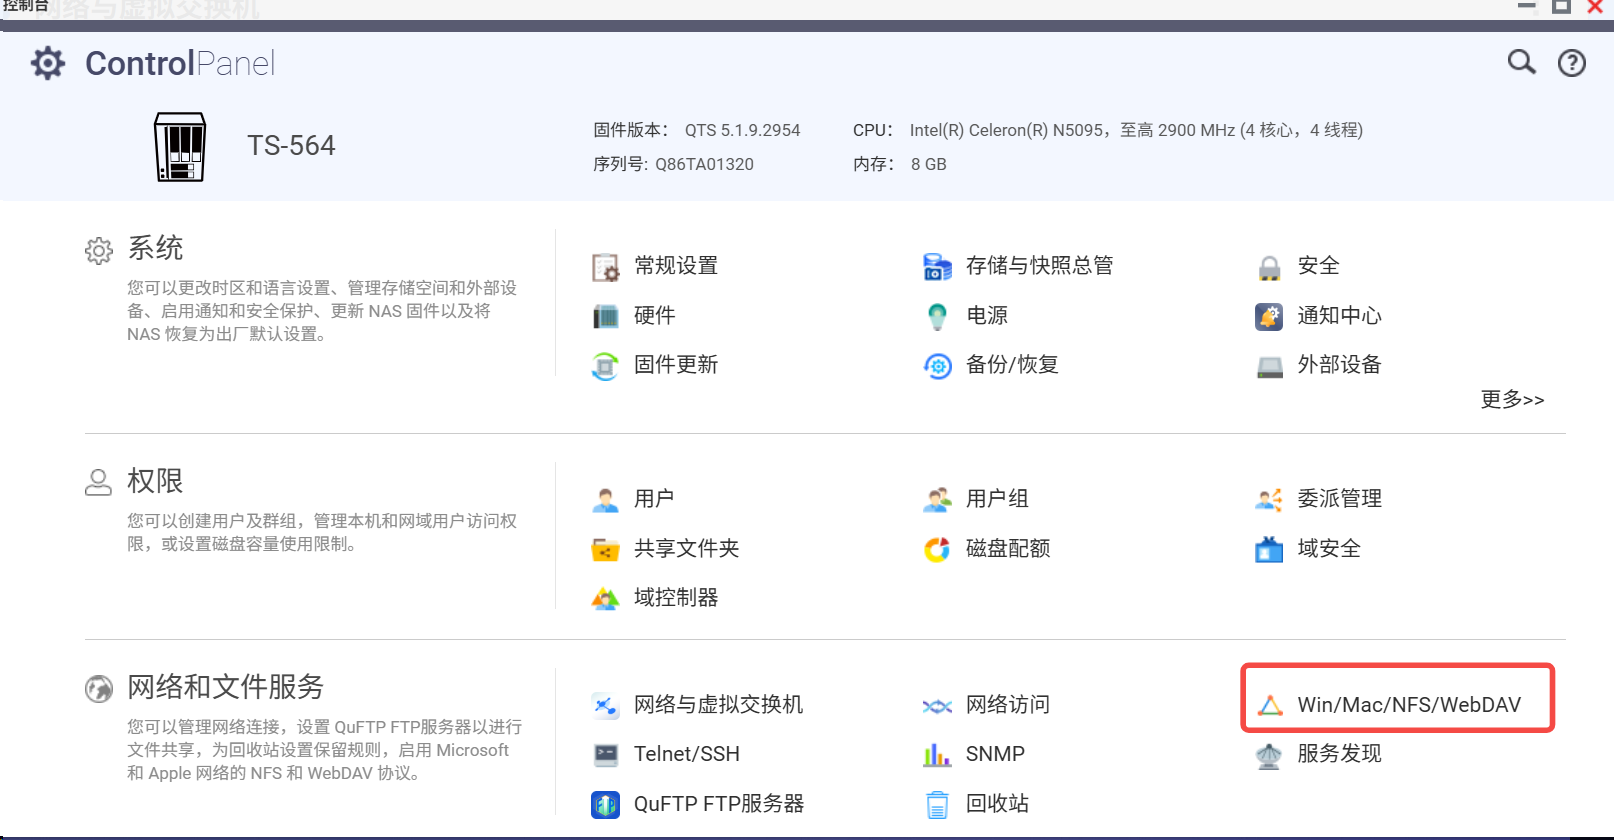Open the 常规设置 icon
Screen dimensions: 1614x840
tap(605, 266)
